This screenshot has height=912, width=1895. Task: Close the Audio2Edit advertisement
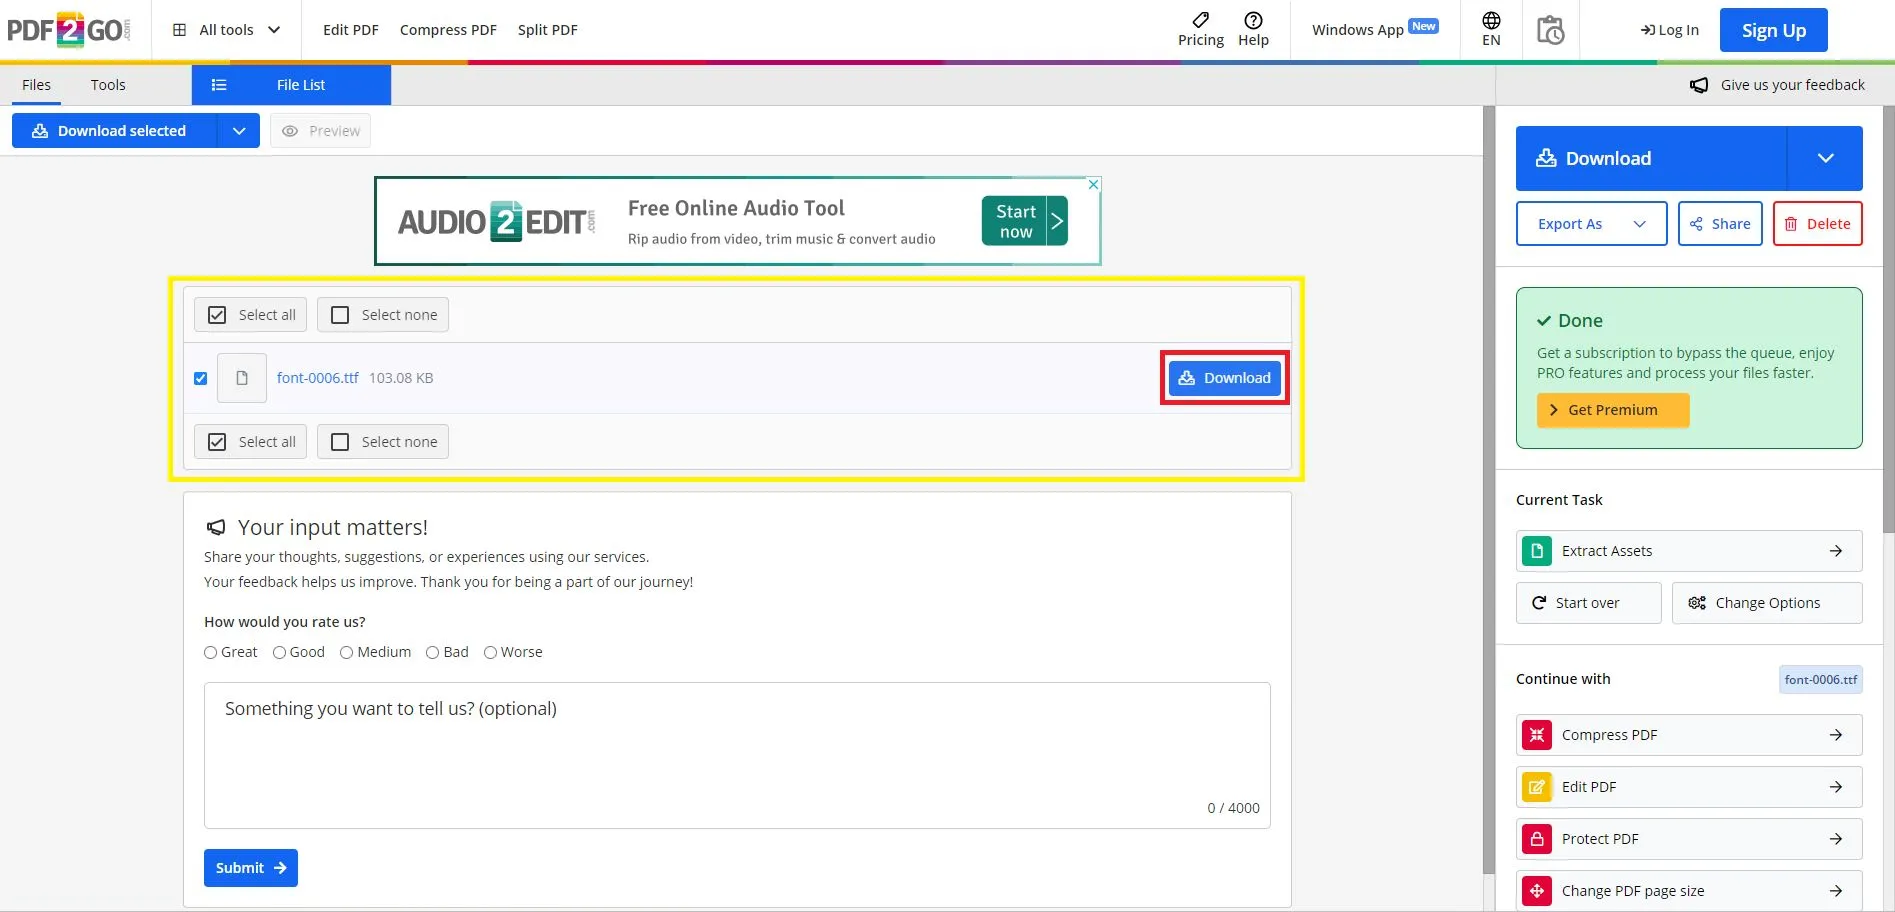(1093, 185)
